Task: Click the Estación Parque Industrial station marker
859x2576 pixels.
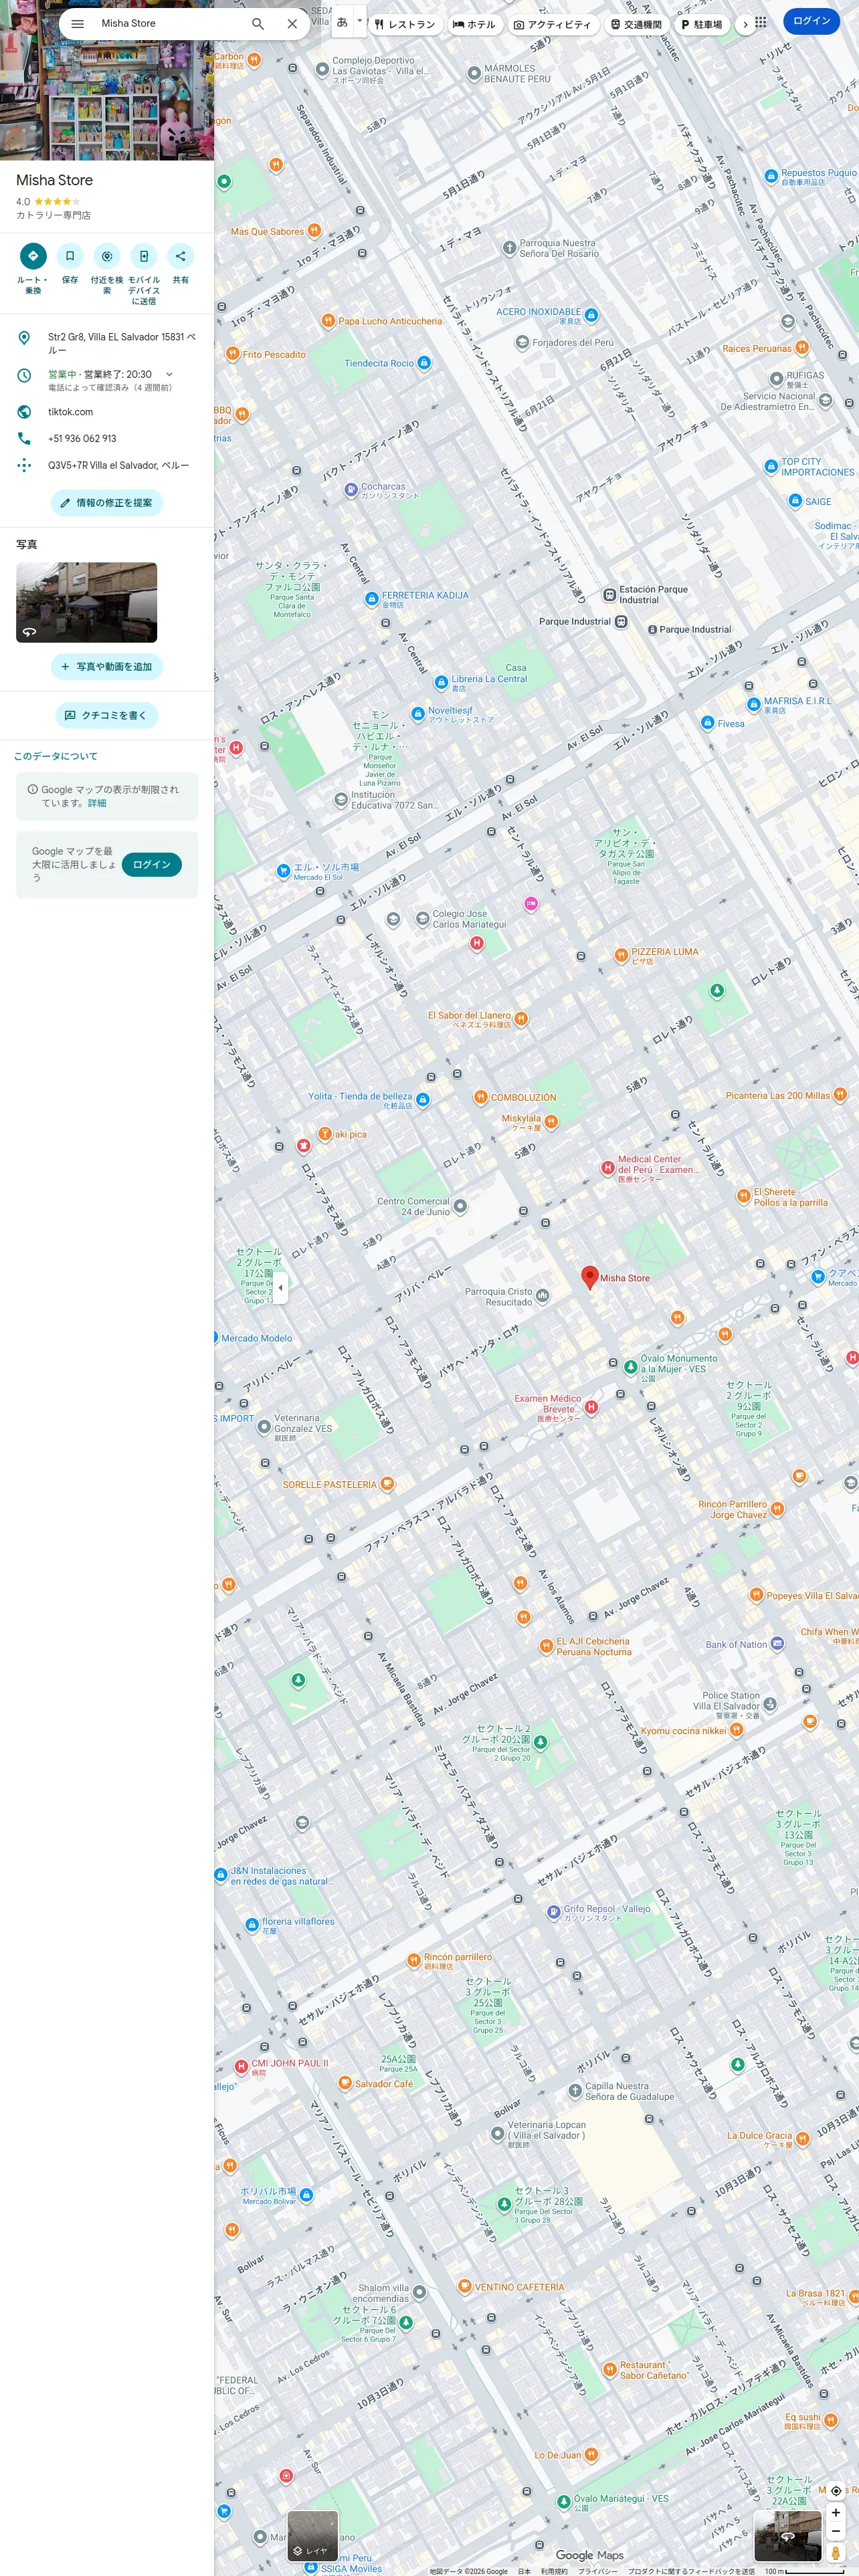Action: point(609,595)
